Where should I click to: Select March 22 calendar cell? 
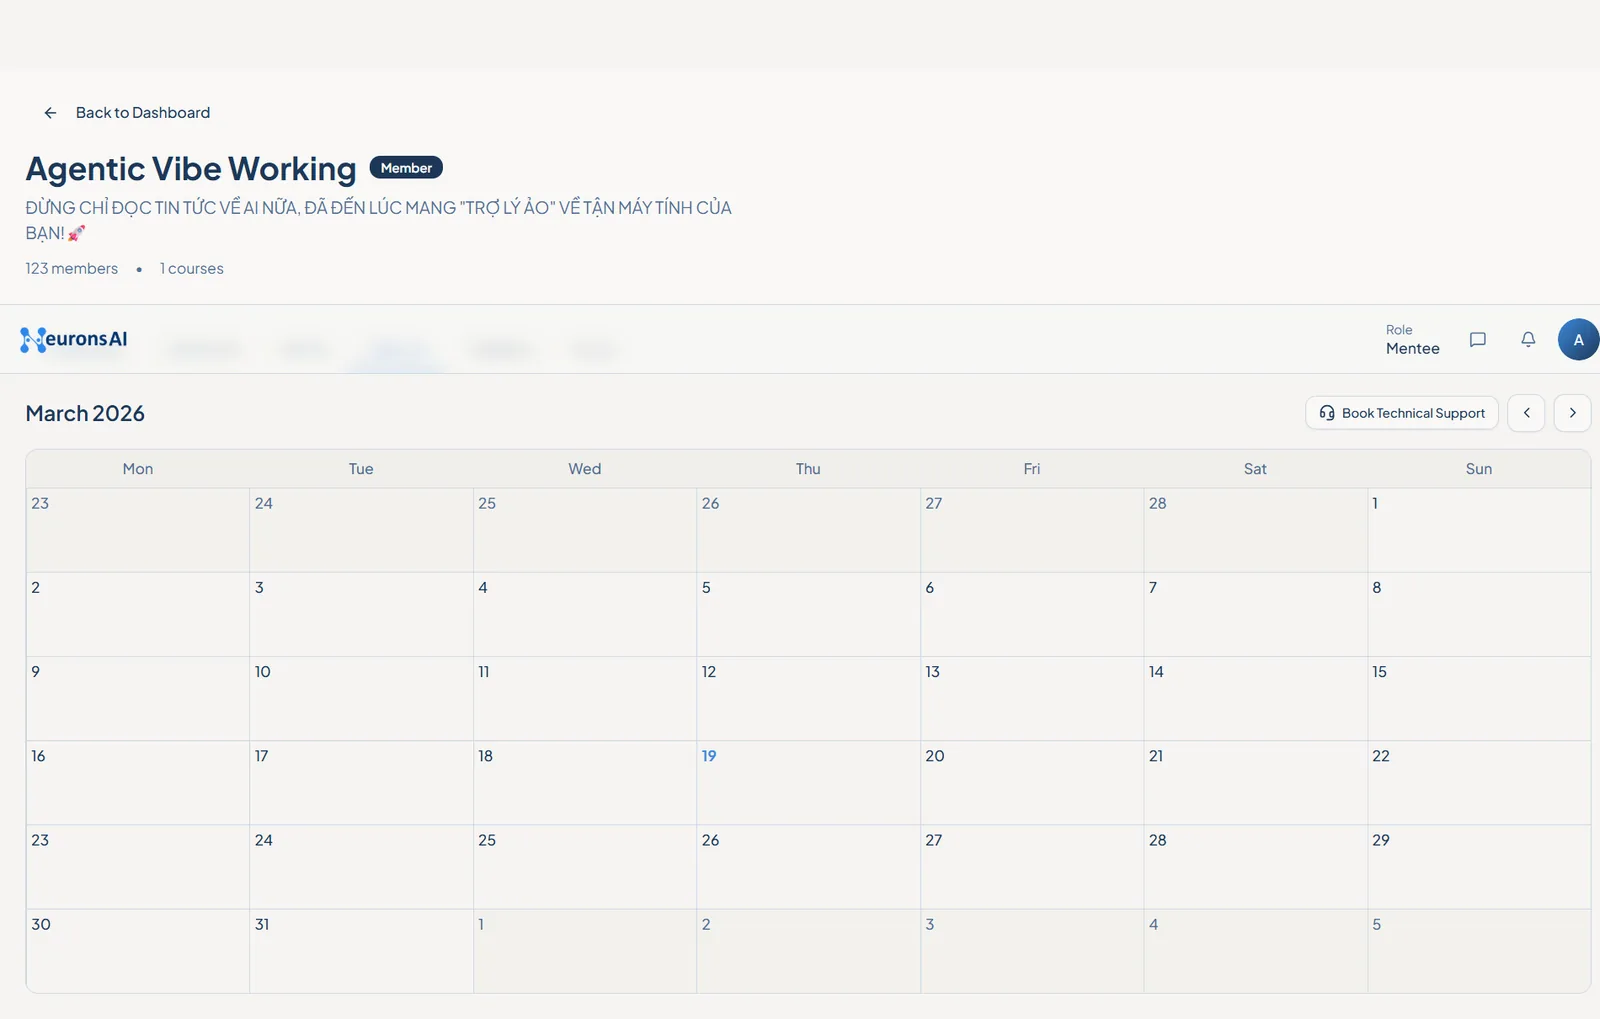click(1479, 783)
